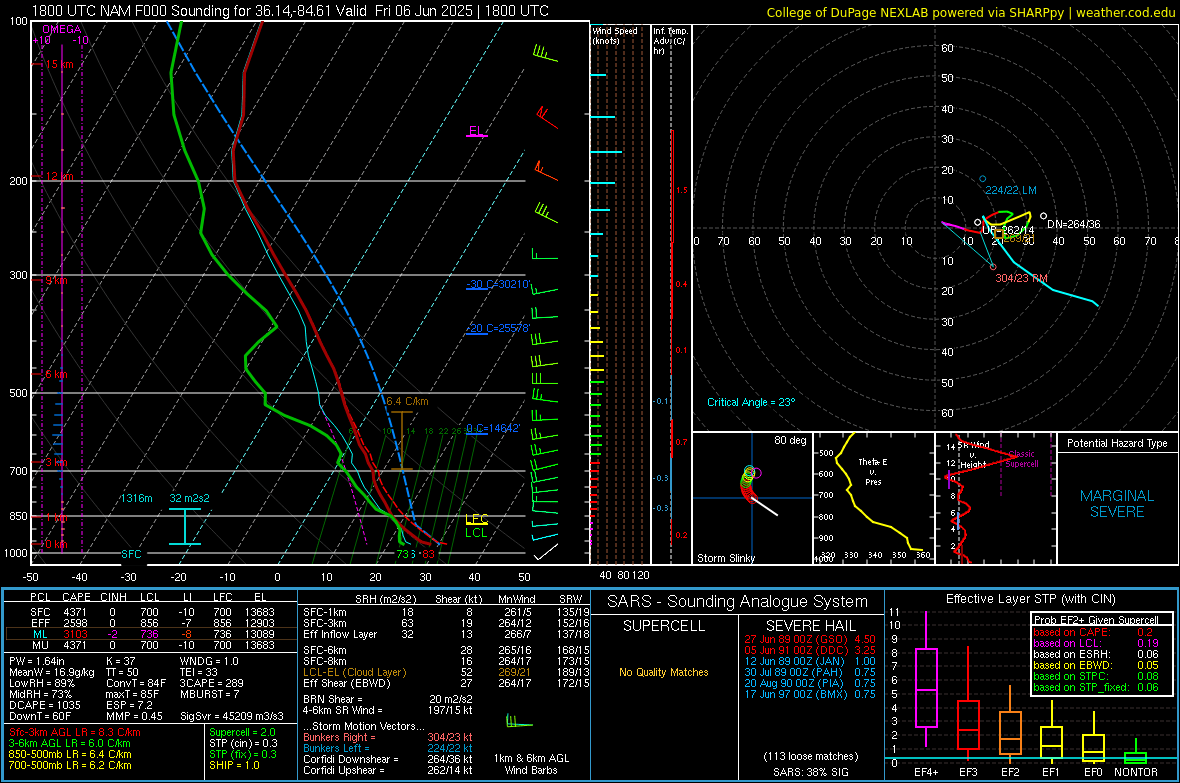Click the Theta-E v. Pres plot label
Screen dimensions: 1180x783
point(872,471)
